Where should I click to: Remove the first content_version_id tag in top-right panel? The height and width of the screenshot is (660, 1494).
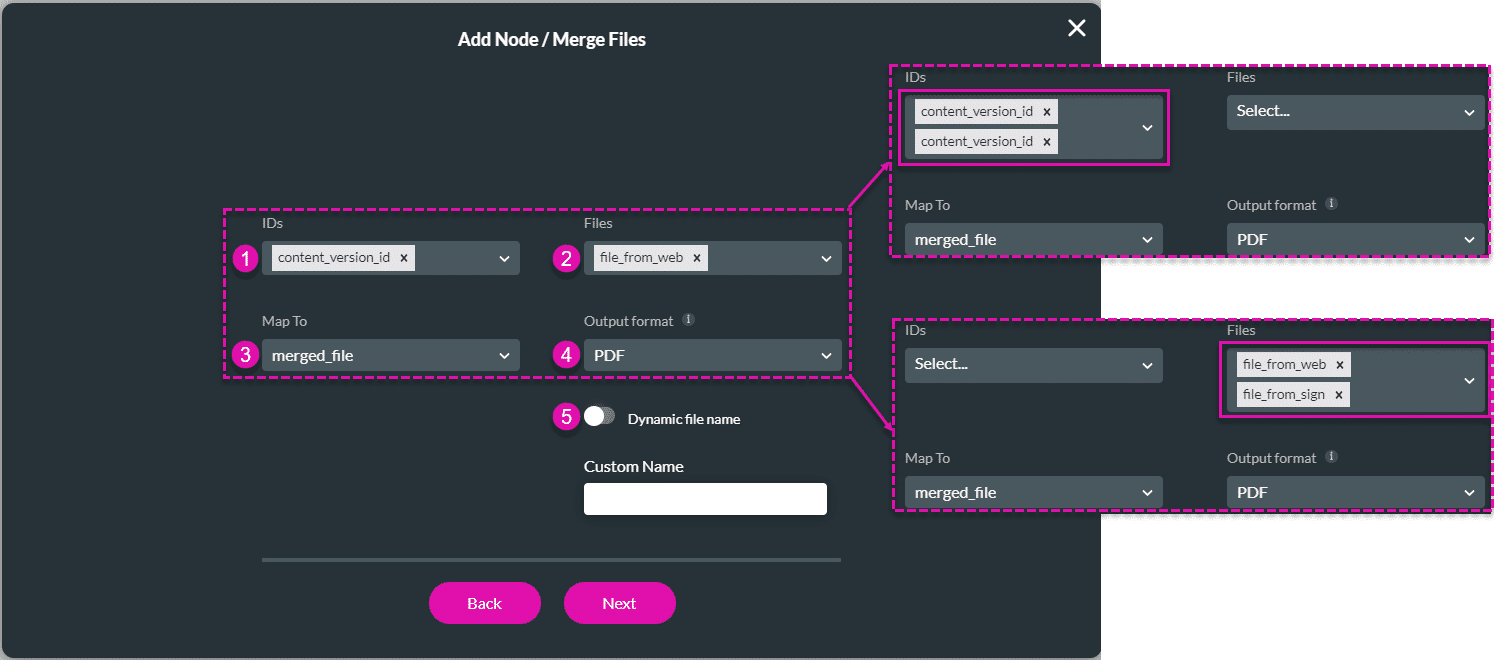coord(1047,111)
